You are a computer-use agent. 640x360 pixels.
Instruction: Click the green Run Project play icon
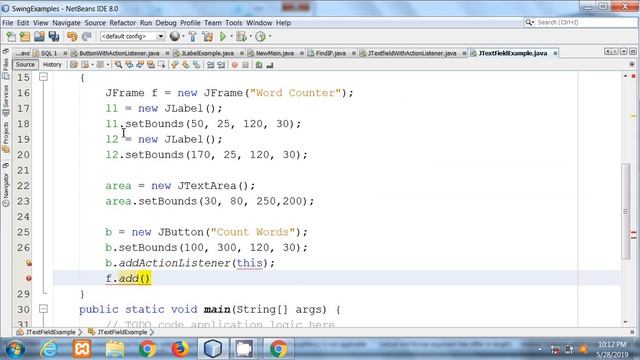coord(223,37)
